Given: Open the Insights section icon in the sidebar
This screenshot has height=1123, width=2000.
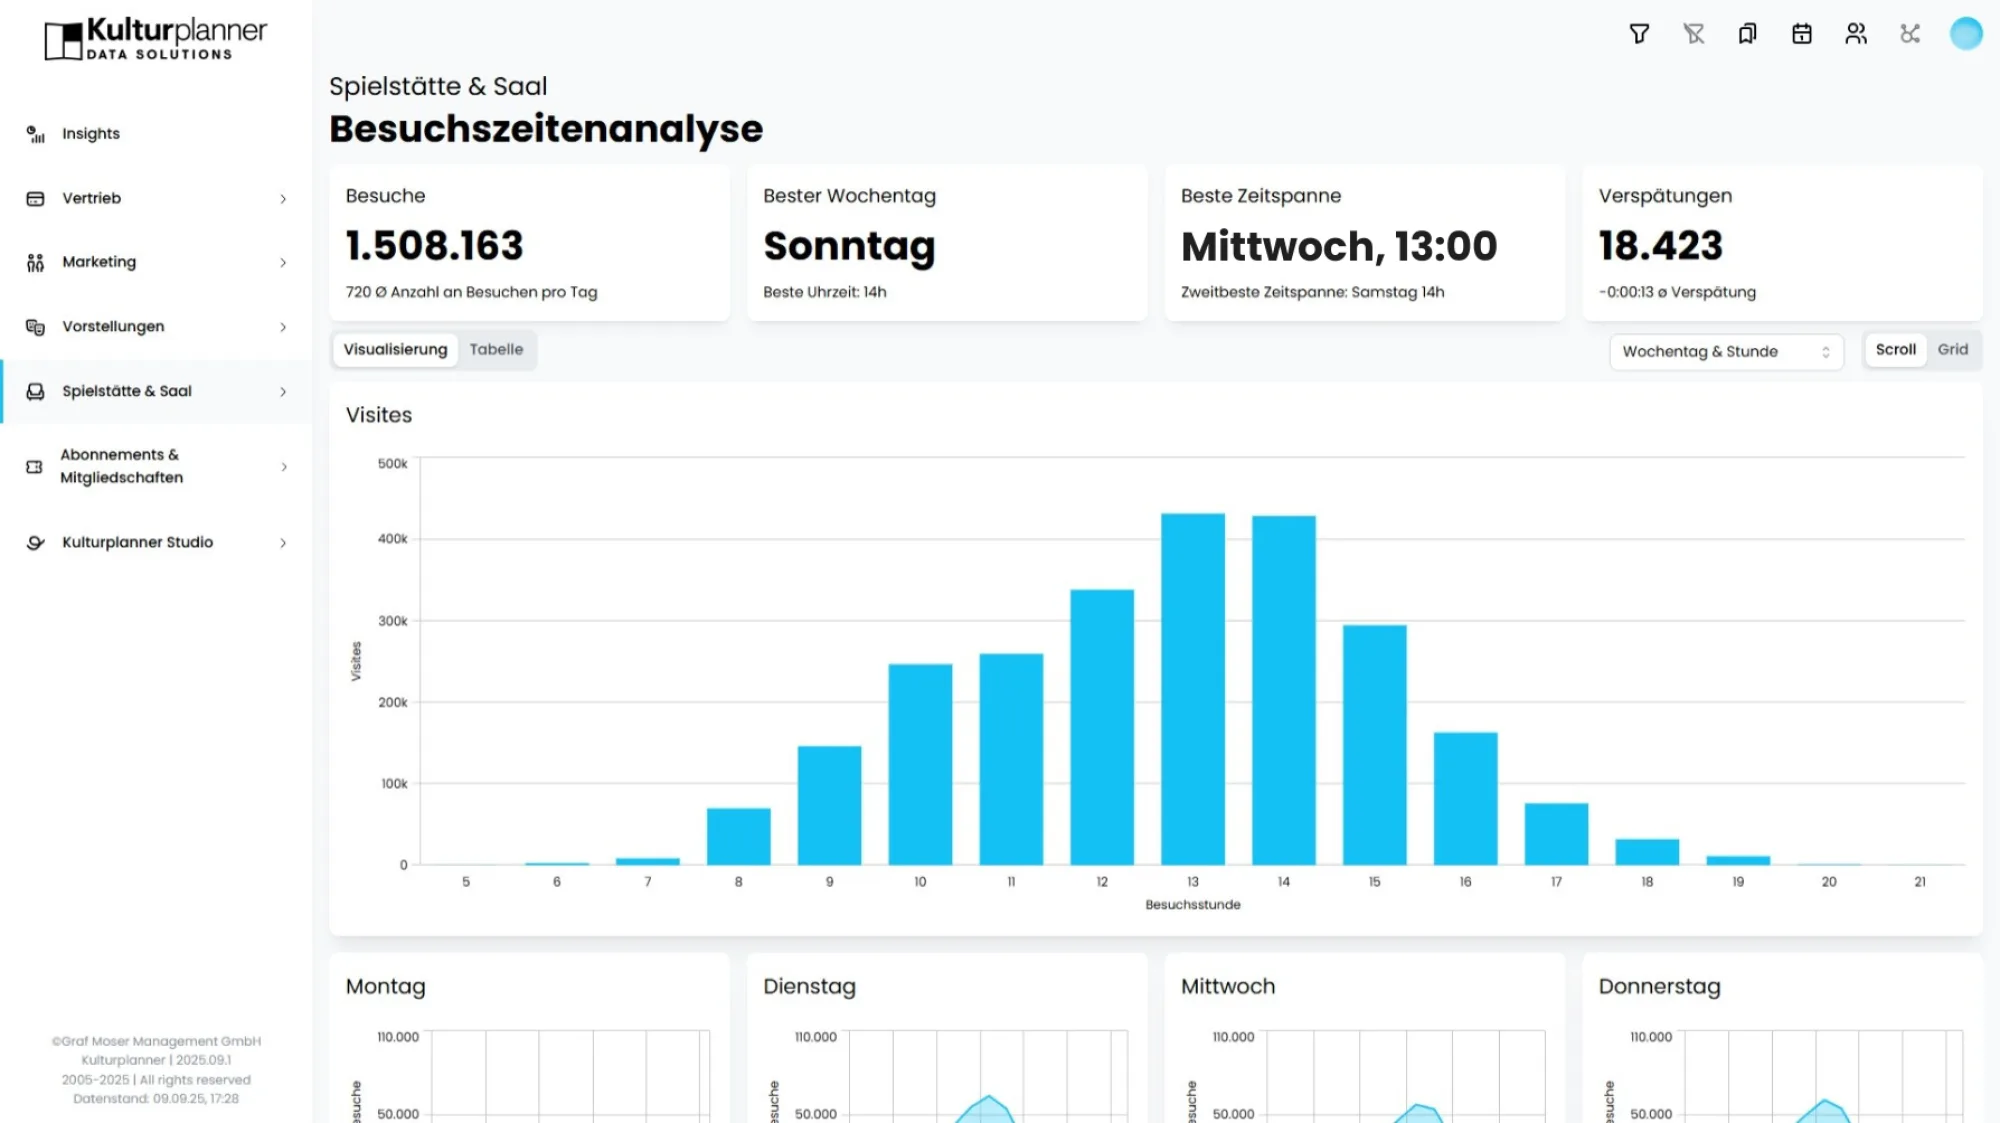Looking at the screenshot, I should (35, 133).
